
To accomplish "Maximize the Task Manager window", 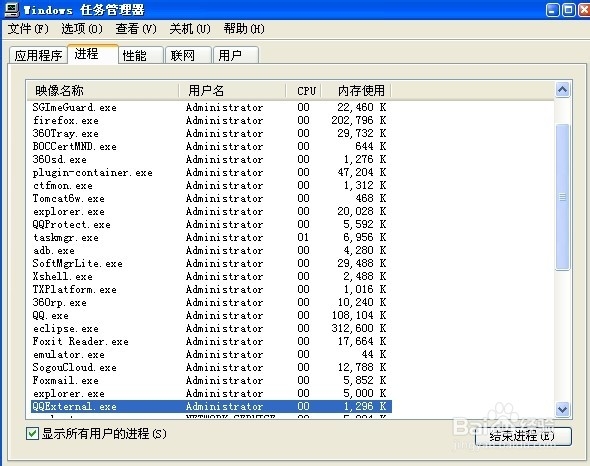I will (569, 10).
